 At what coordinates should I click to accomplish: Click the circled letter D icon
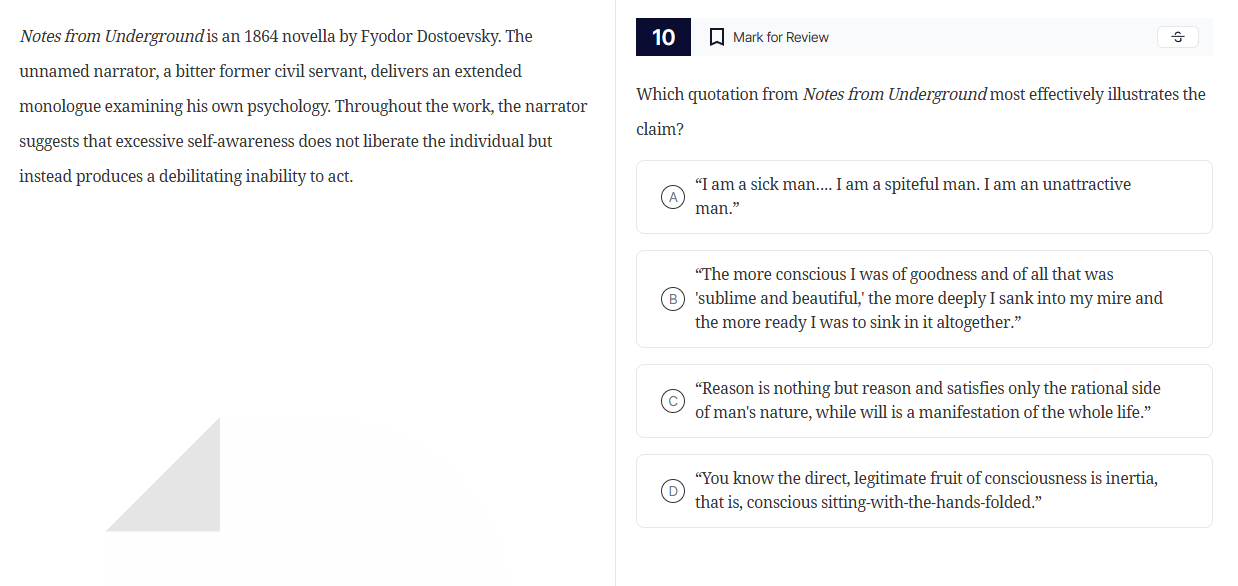pos(672,490)
